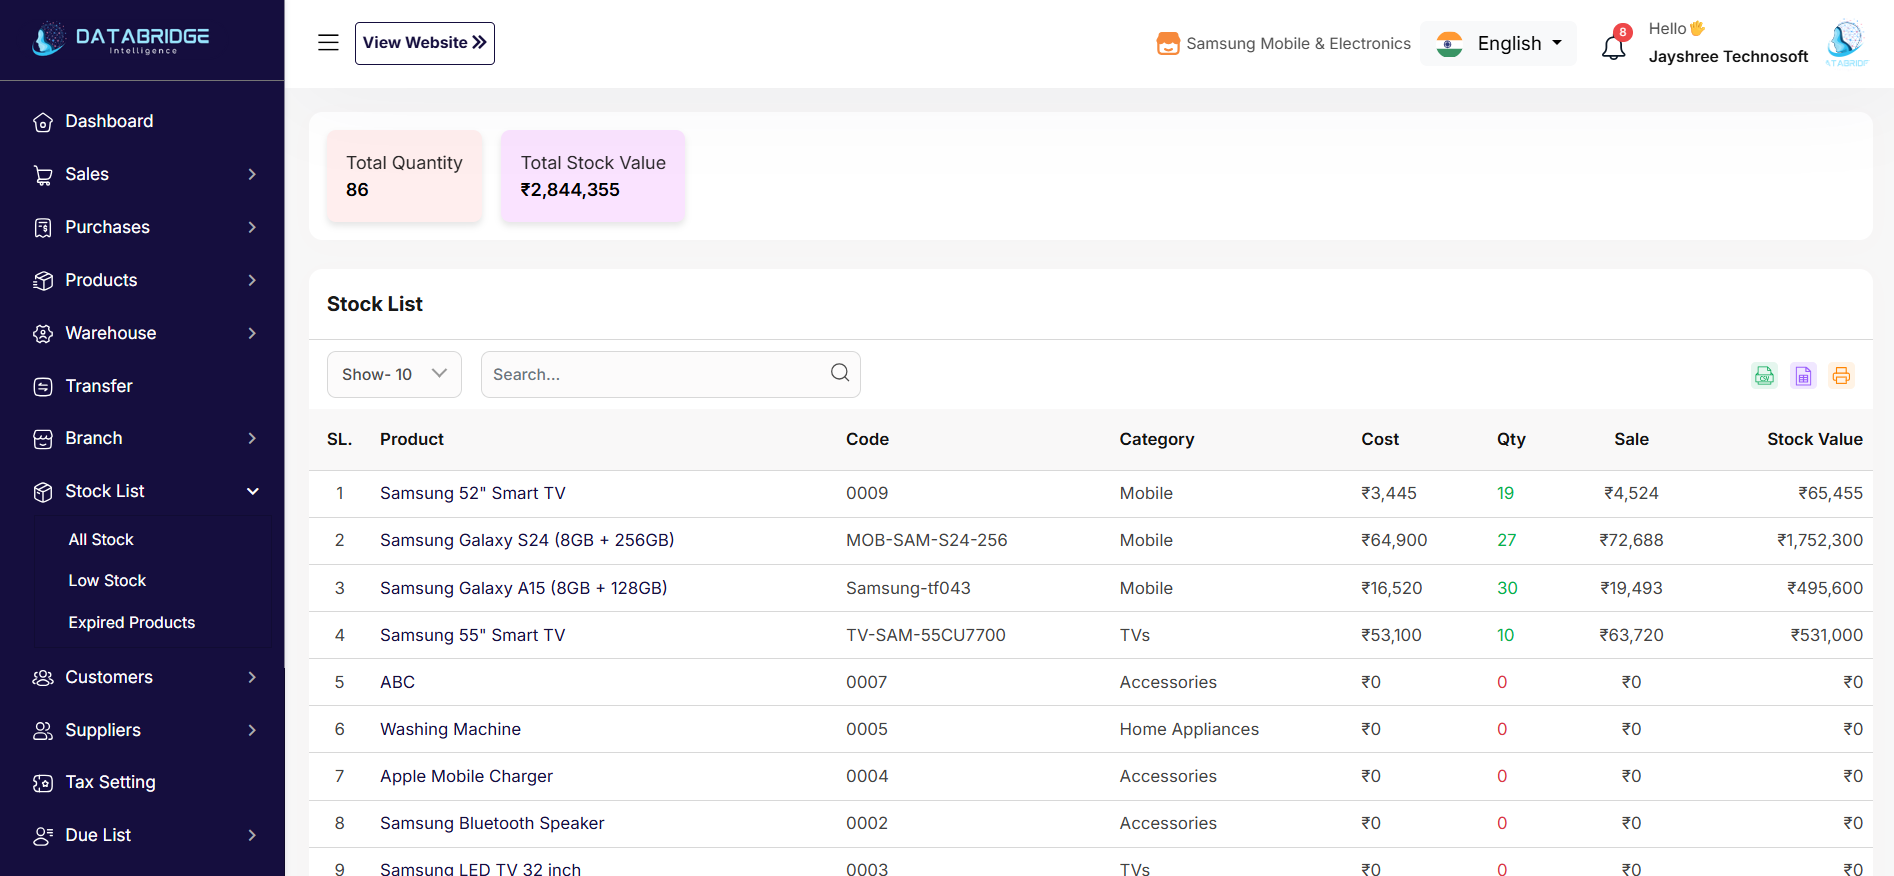This screenshot has width=1894, height=876.
Task: Print the stock list
Action: [x=1841, y=375]
